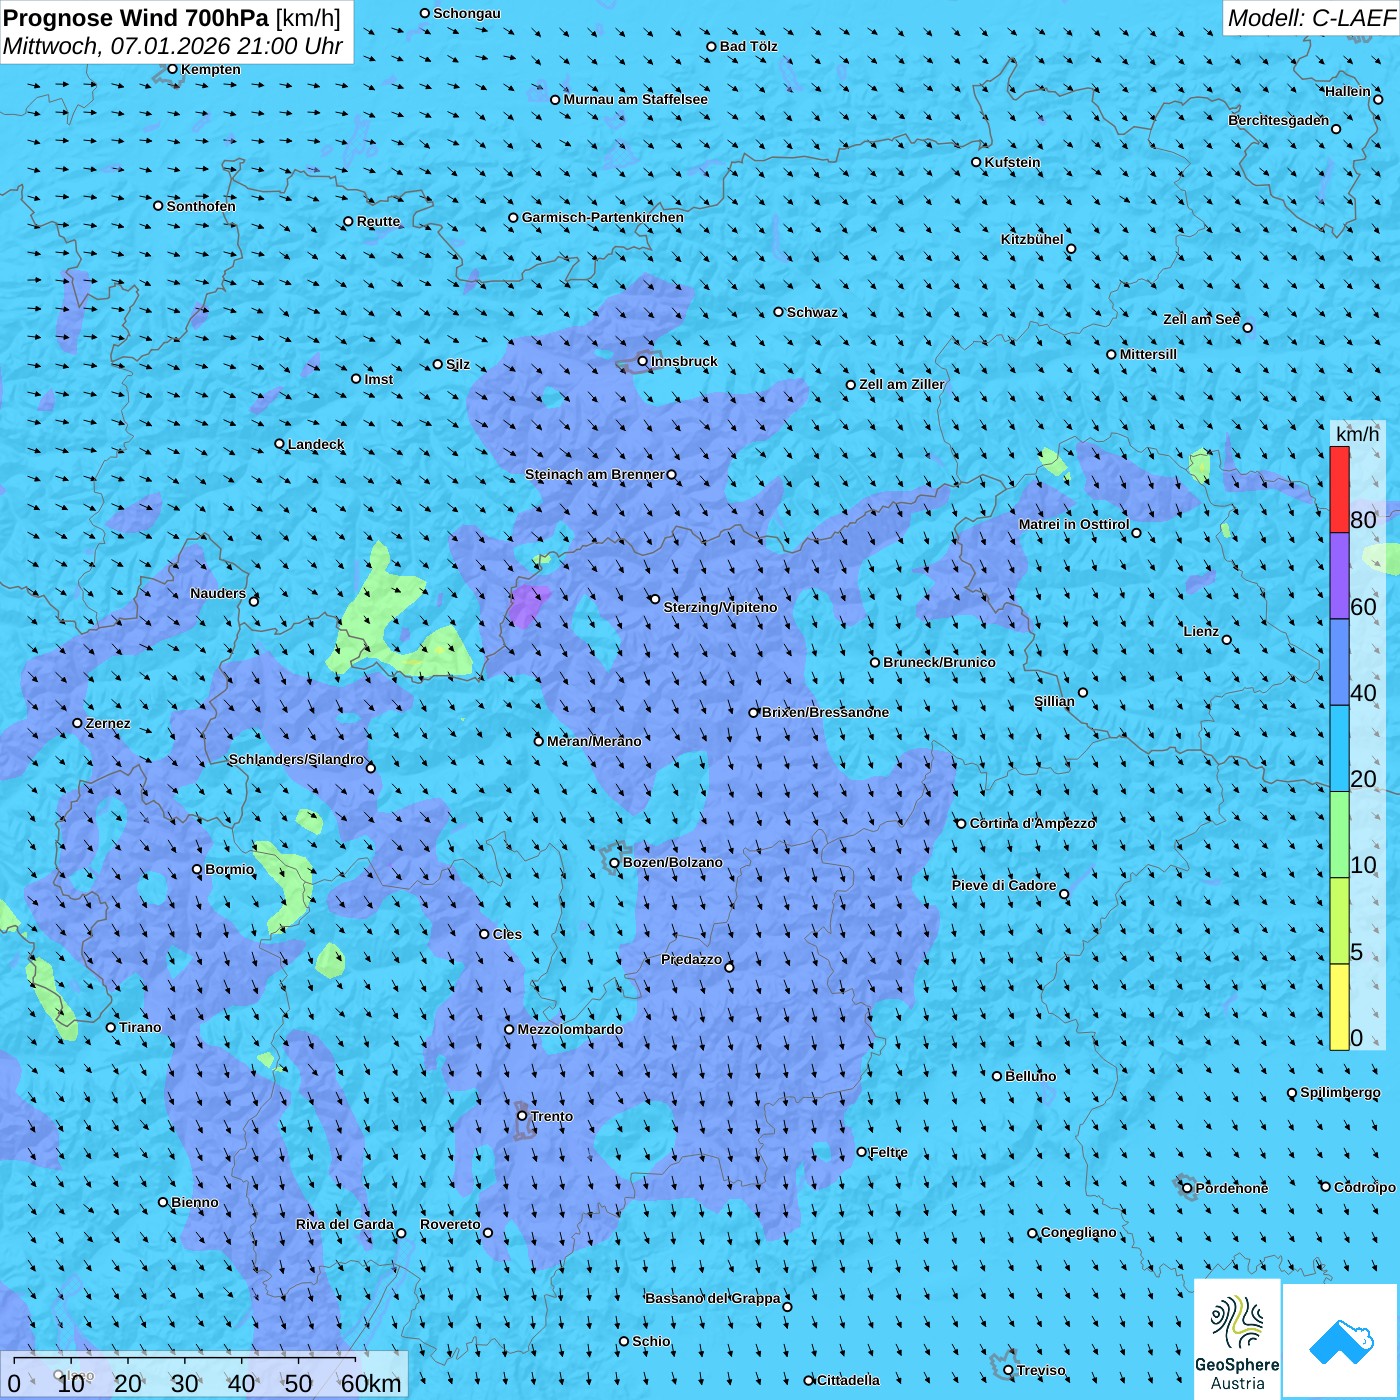Click the 'Landeck' map label

point(316,444)
